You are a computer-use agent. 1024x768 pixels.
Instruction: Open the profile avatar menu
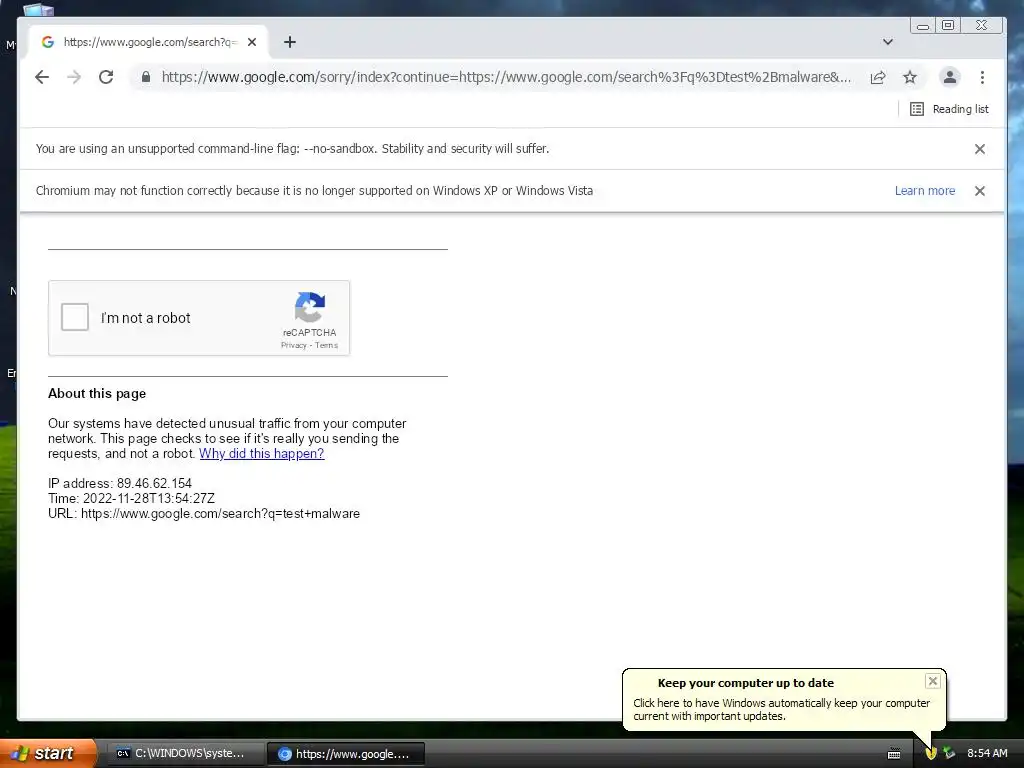coord(950,77)
